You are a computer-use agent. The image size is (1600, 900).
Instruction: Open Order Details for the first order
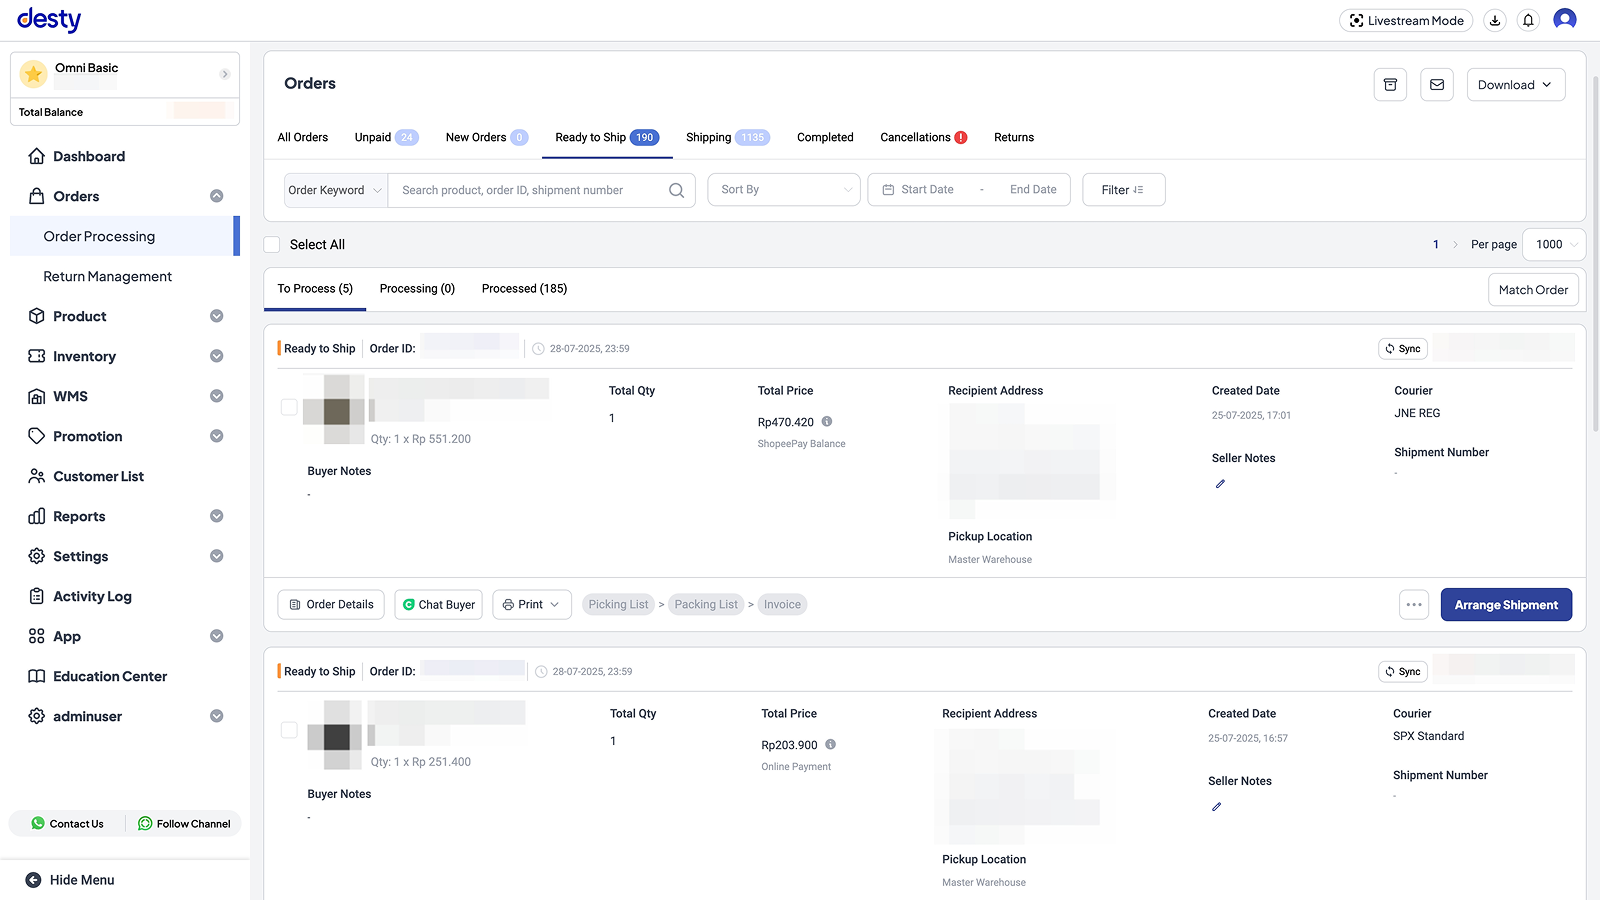[x=331, y=604]
